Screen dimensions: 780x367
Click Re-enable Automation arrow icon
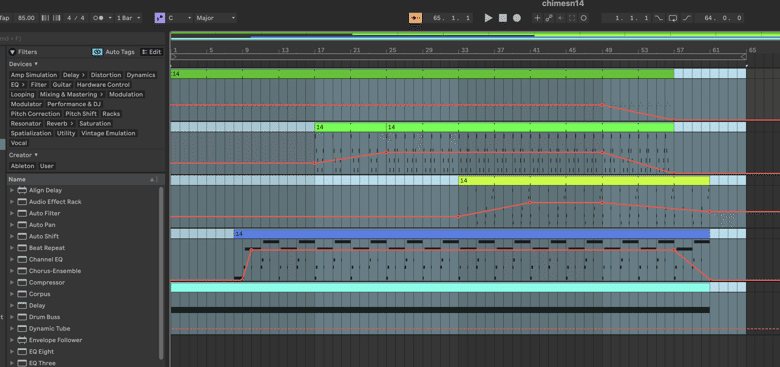pyautogui.click(x=561, y=18)
